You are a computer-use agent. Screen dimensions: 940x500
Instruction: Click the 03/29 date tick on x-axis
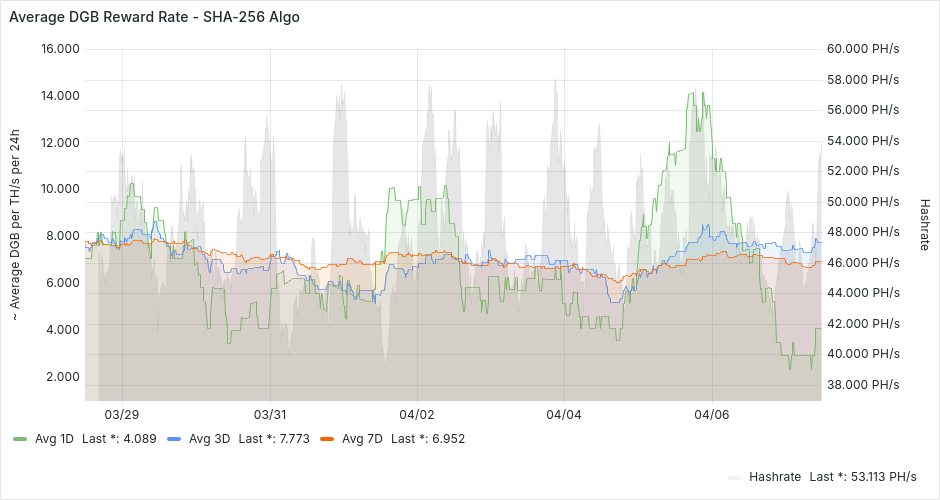122,414
